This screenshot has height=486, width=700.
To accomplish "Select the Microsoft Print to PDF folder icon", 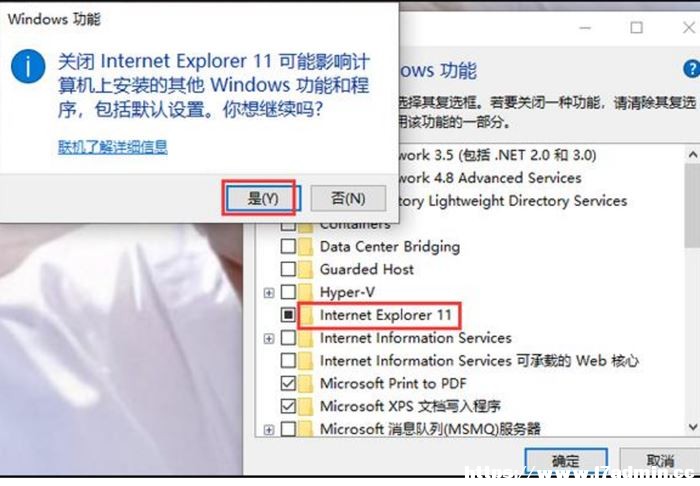I will 306,383.
